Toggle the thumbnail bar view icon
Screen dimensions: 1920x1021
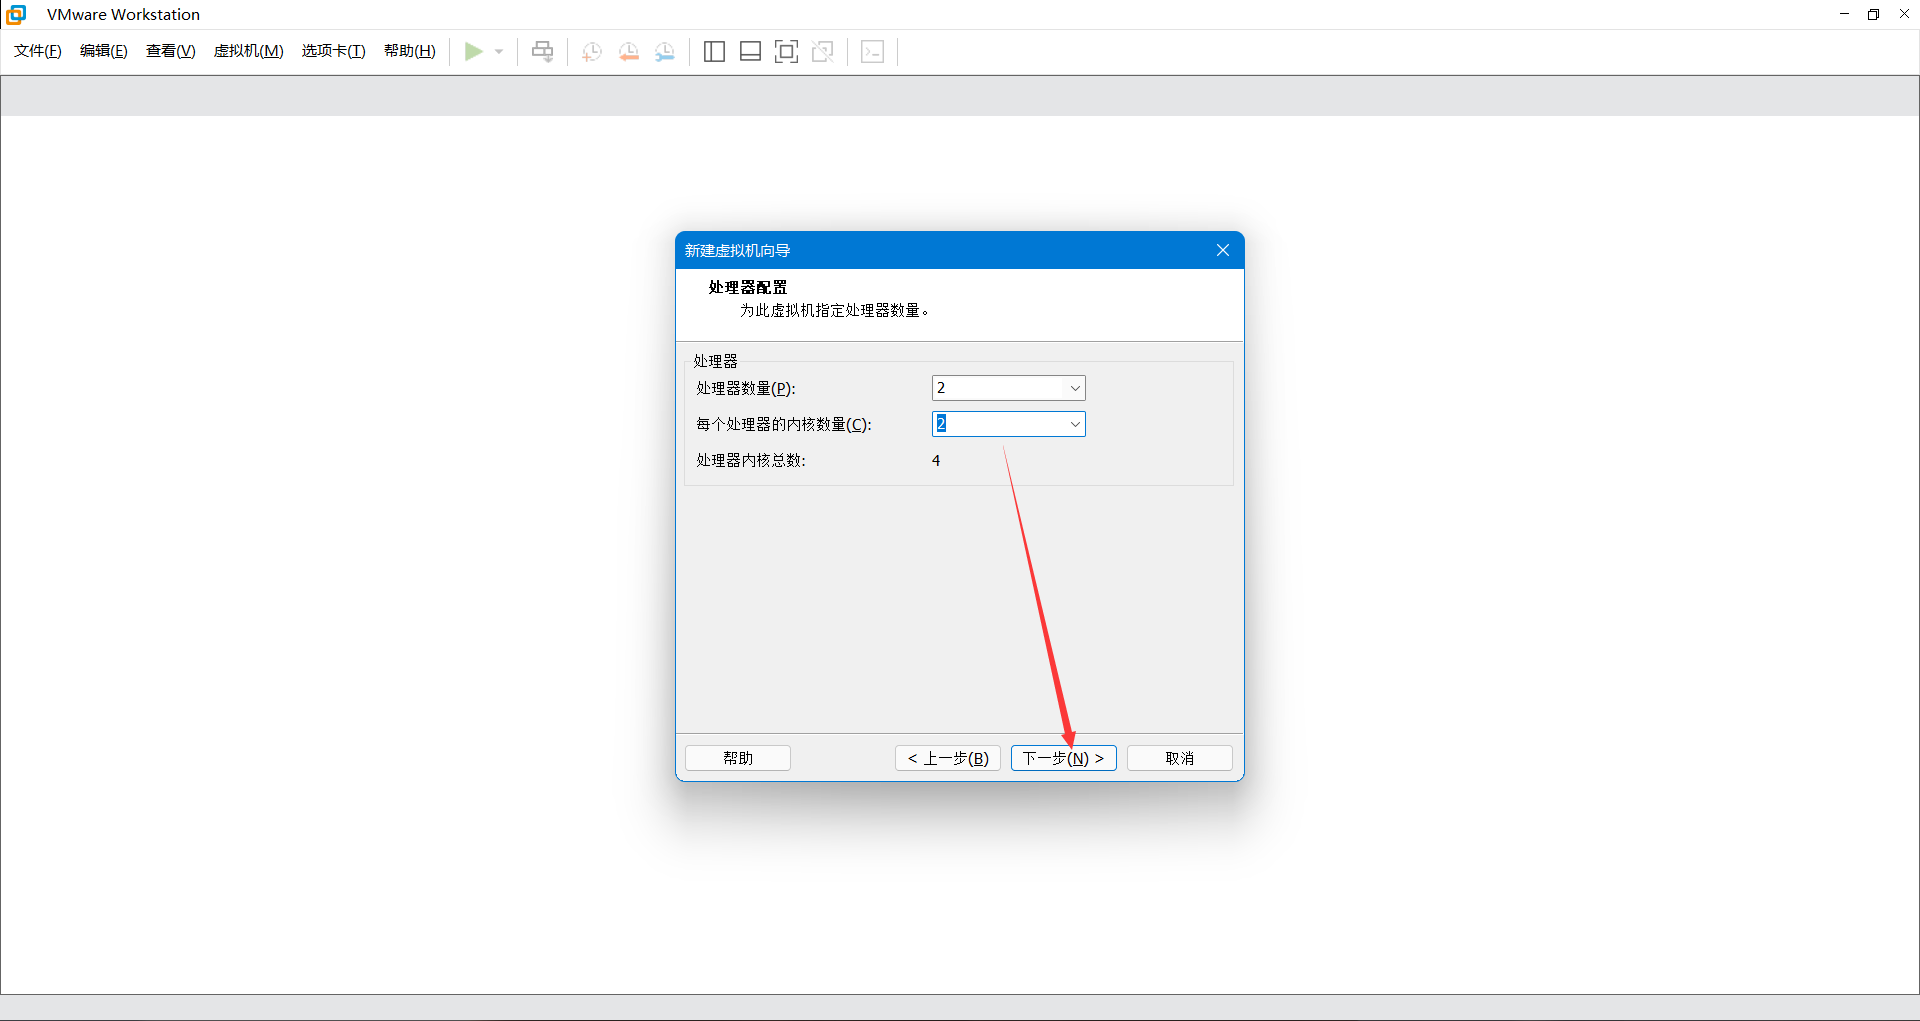pyautogui.click(x=750, y=51)
